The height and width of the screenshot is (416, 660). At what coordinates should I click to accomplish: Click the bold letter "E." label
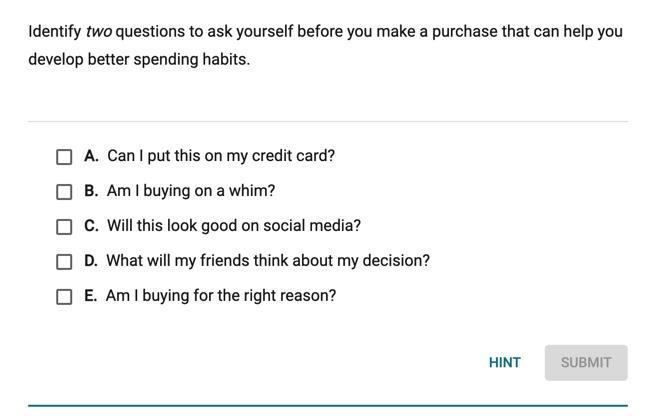(91, 296)
